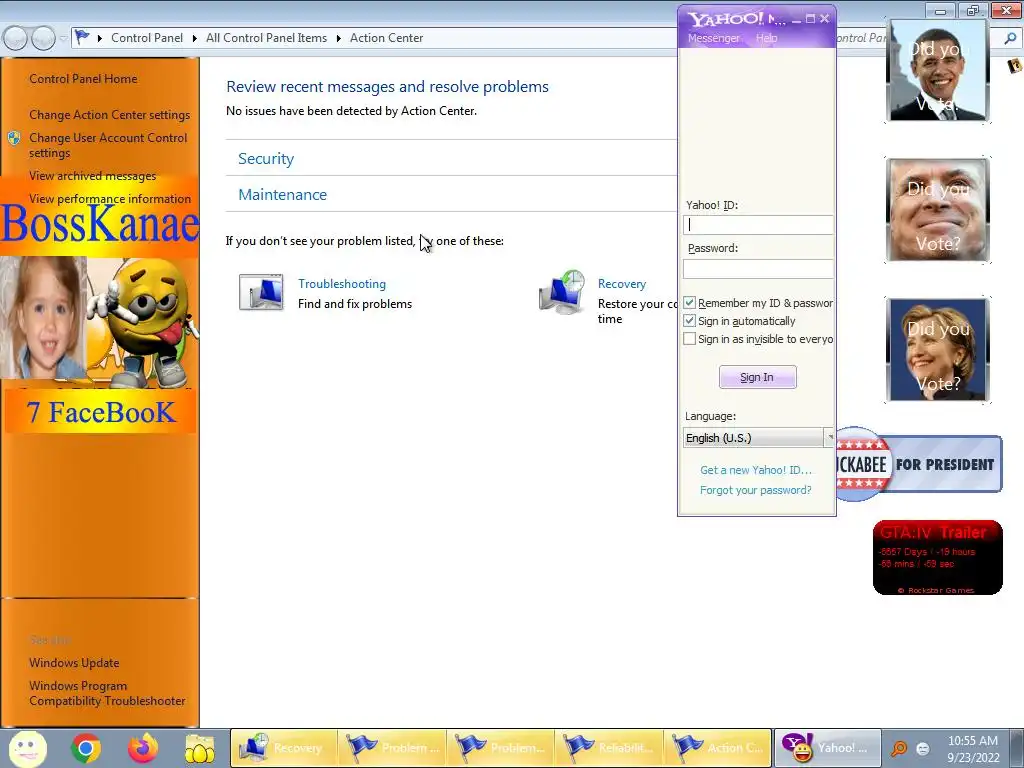Open the McCain 'Did you Vote?' gadget
This screenshot has width=1024, height=768.
click(x=938, y=210)
